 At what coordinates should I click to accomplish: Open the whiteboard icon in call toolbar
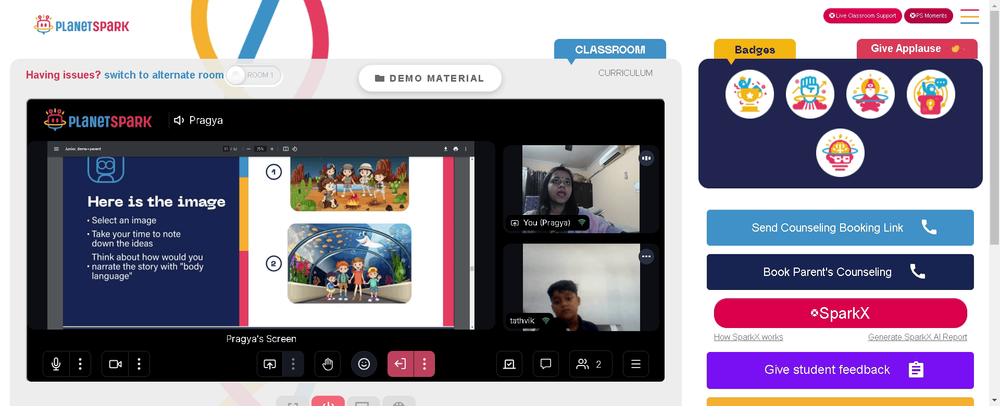[509, 364]
